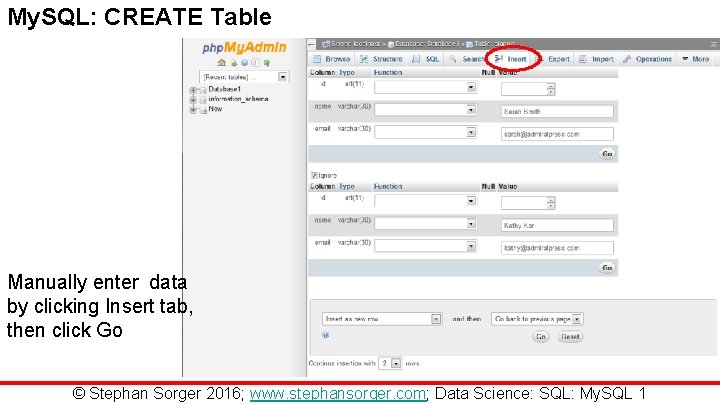Switch to the Structure tab
The image size is (720, 405).
tap(381, 59)
